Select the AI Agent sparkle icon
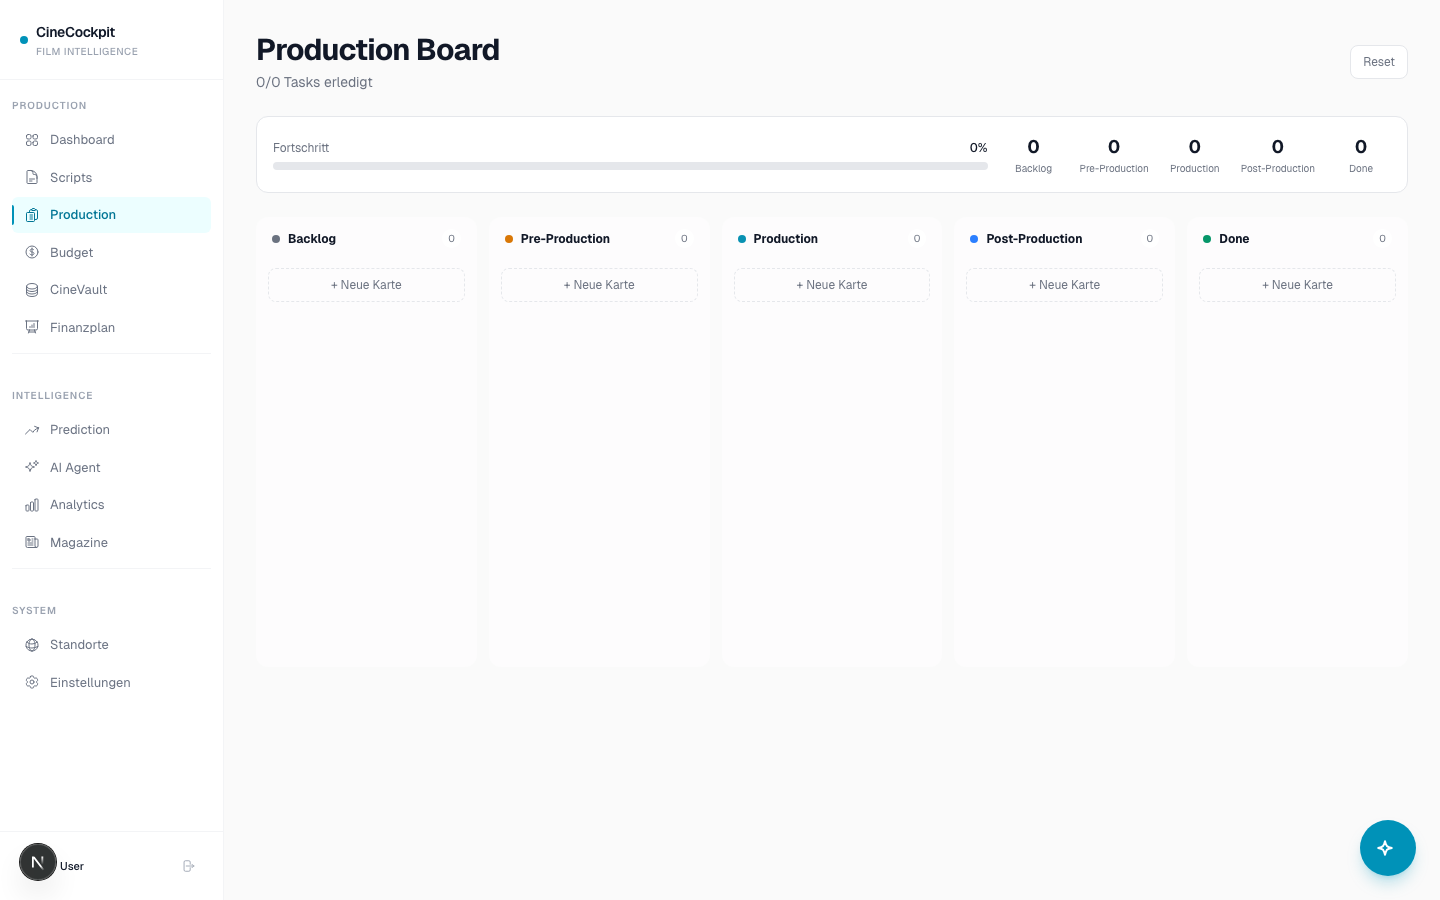Image resolution: width=1440 pixels, height=900 pixels. pos(31,467)
